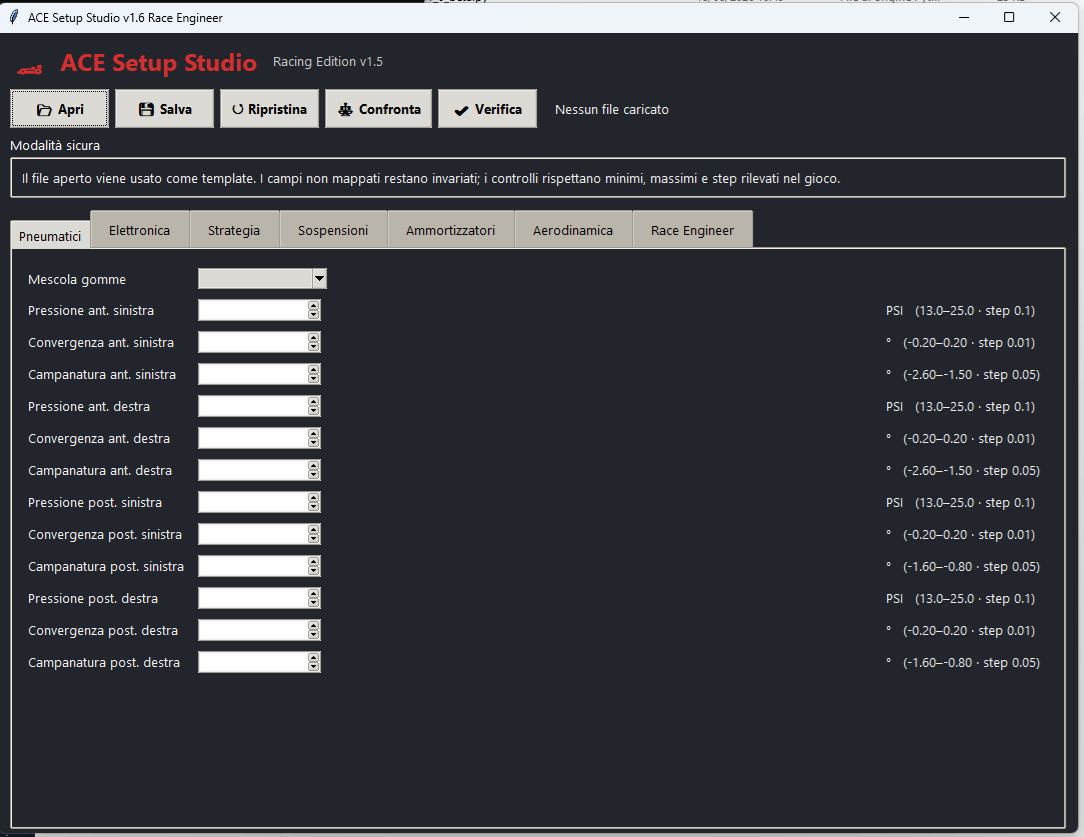Minimize the ACE Setup Studio window
The height and width of the screenshot is (837, 1084).
coord(964,17)
